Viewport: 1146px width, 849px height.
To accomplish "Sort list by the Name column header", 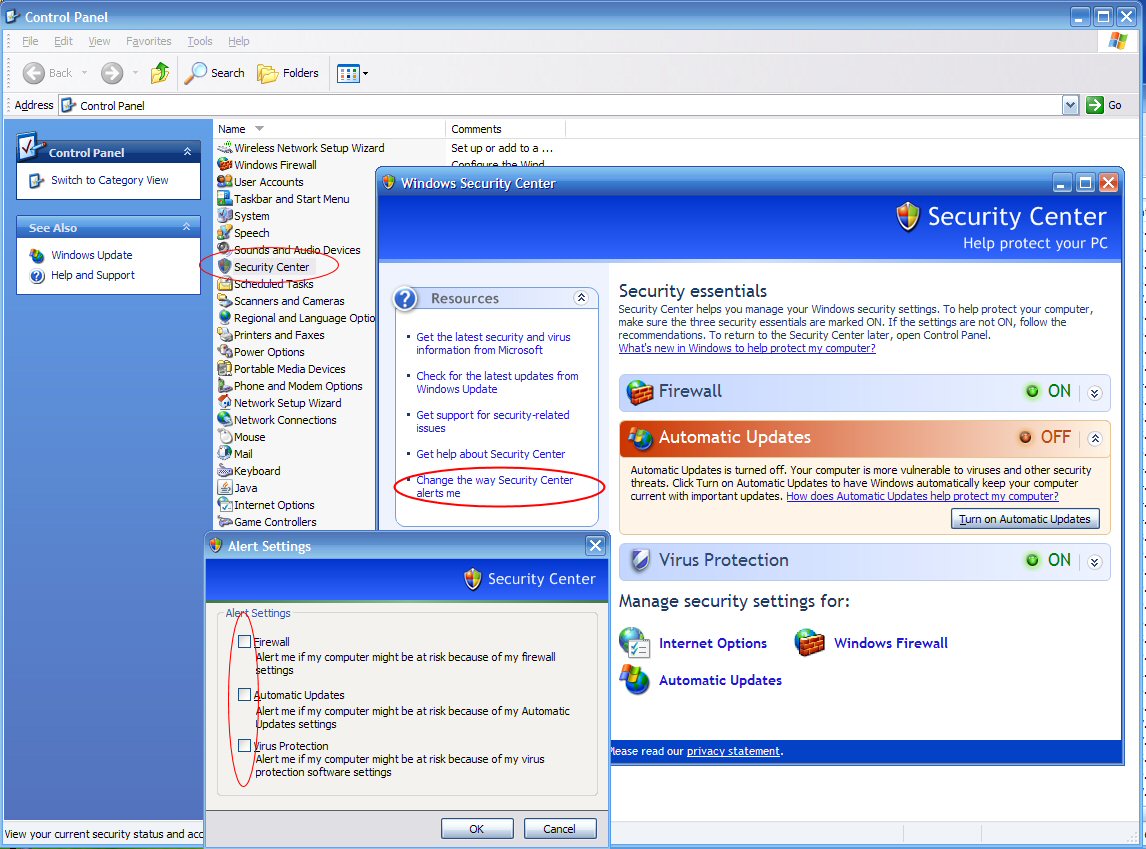I will click(330, 129).
